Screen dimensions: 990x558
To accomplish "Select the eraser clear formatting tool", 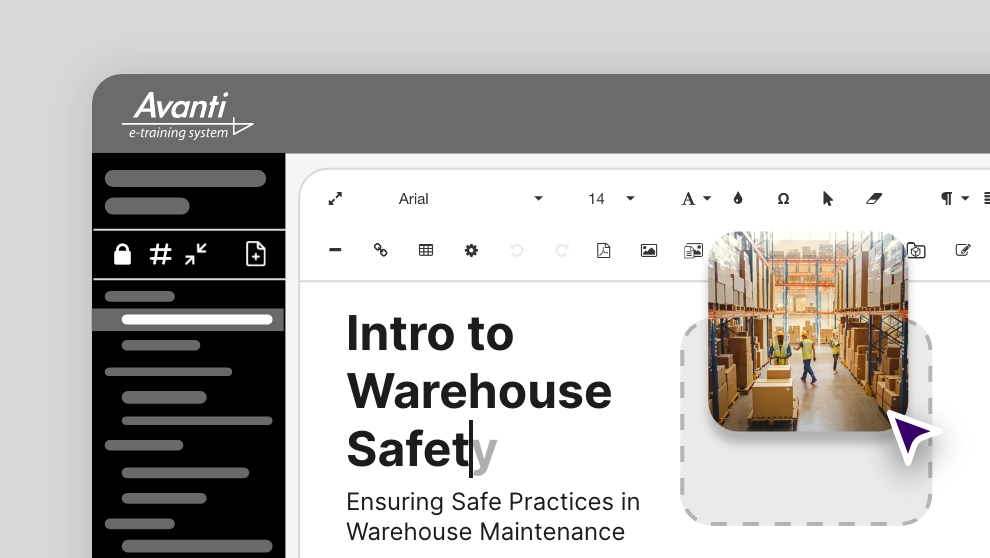I will coord(874,199).
